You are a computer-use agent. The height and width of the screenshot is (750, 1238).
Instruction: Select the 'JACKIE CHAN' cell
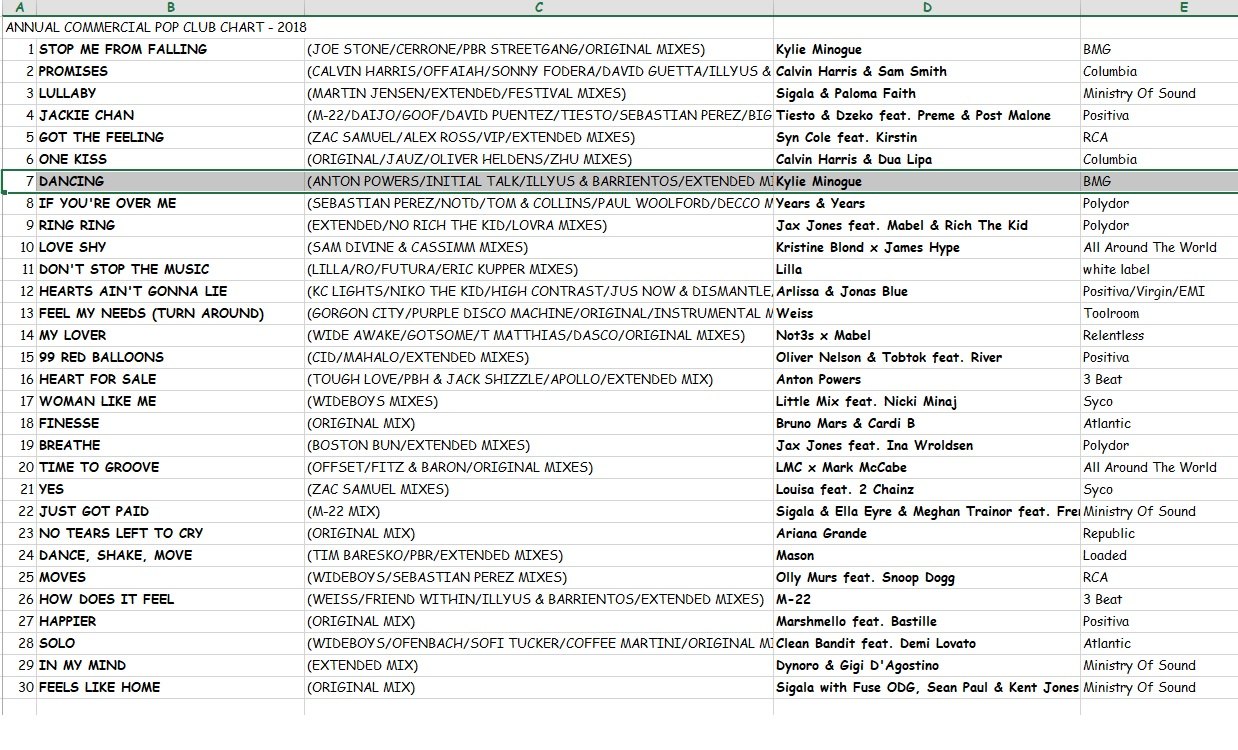(170, 115)
